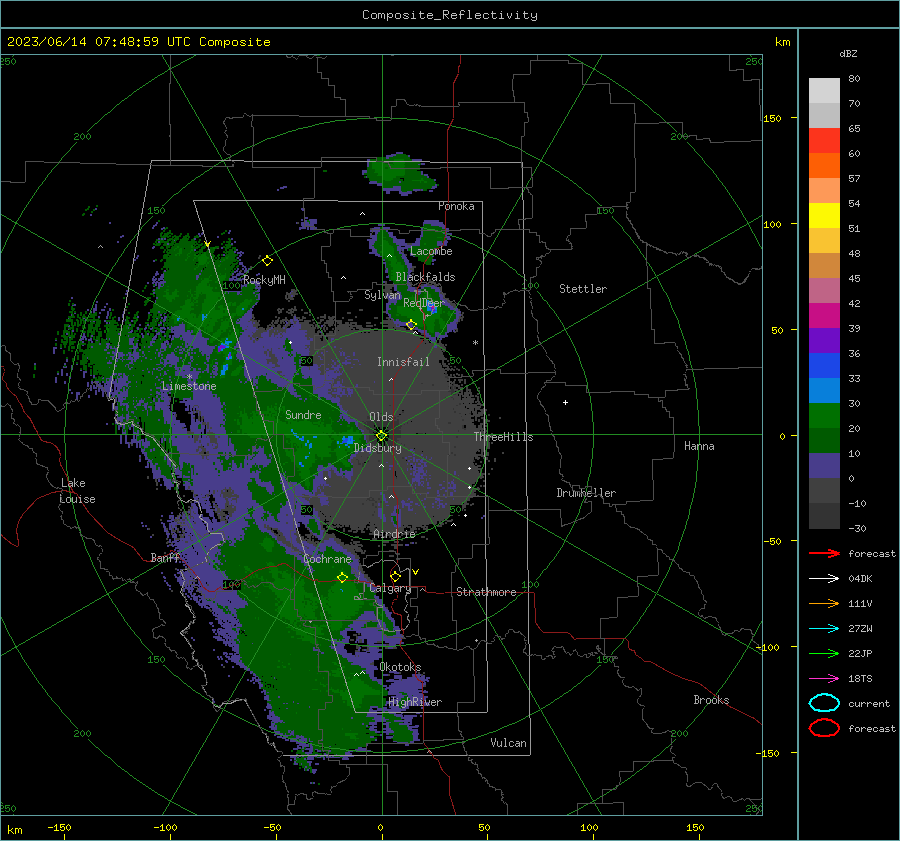This screenshot has width=900, height=841.
Task: Click the Blackfalds map label
Action: click(x=425, y=277)
